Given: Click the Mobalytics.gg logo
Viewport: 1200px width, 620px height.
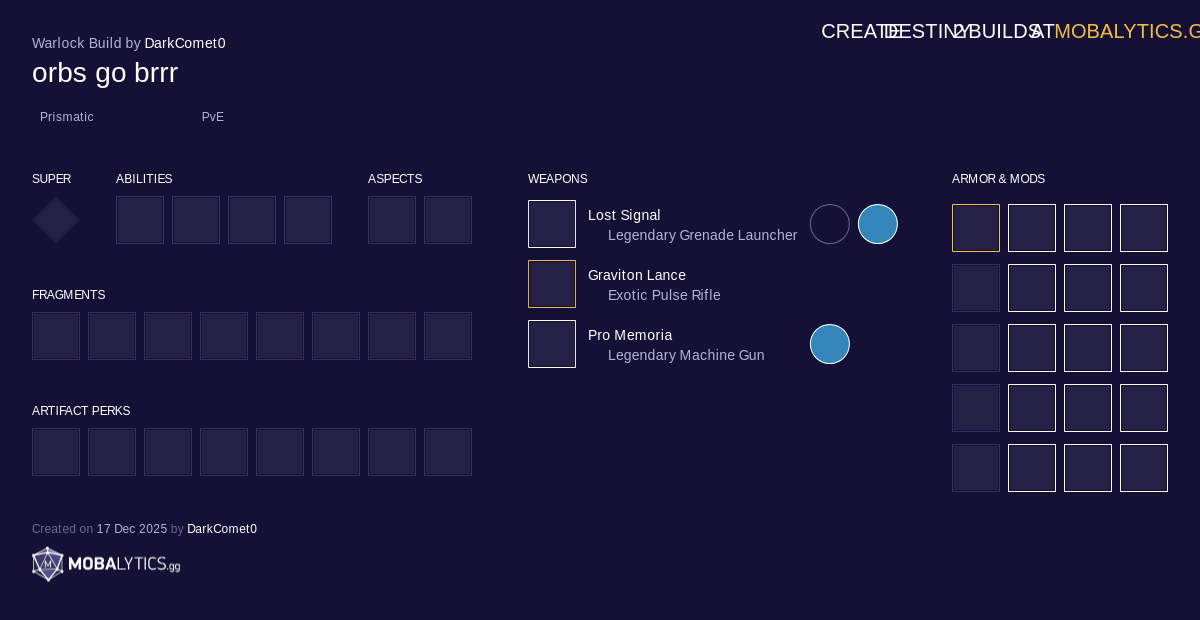Looking at the screenshot, I should point(106,564).
